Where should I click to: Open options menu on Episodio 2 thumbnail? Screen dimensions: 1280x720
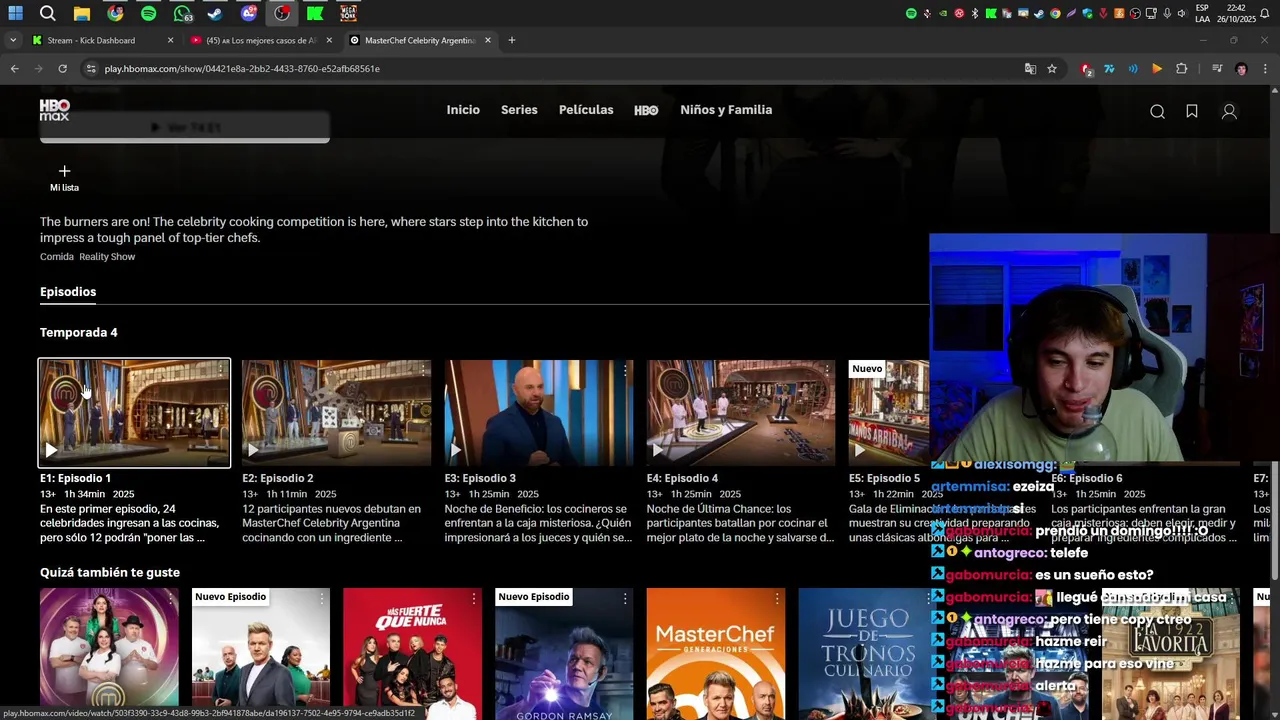point(423,371)
